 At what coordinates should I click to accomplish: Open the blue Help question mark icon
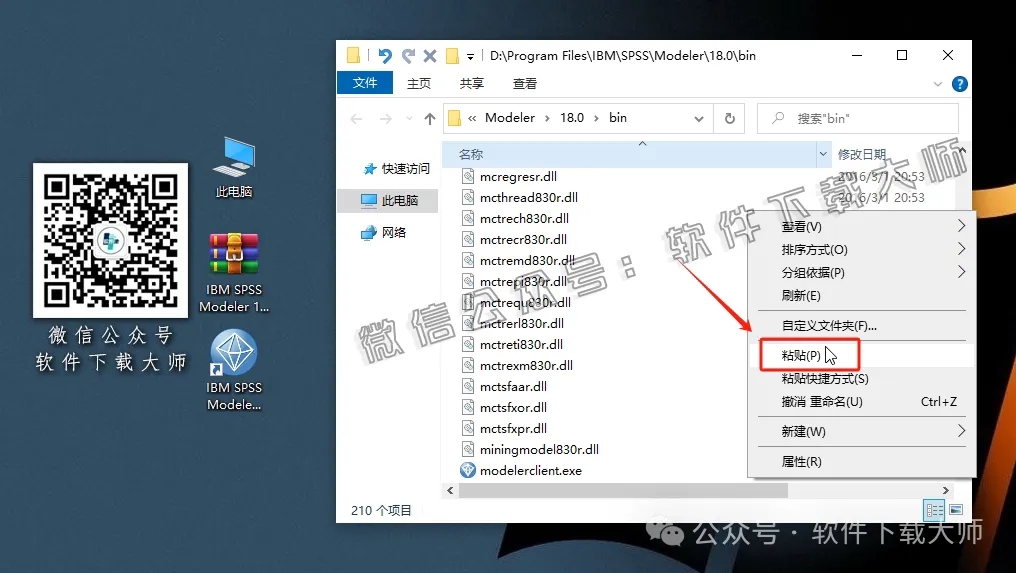(960, 84)
